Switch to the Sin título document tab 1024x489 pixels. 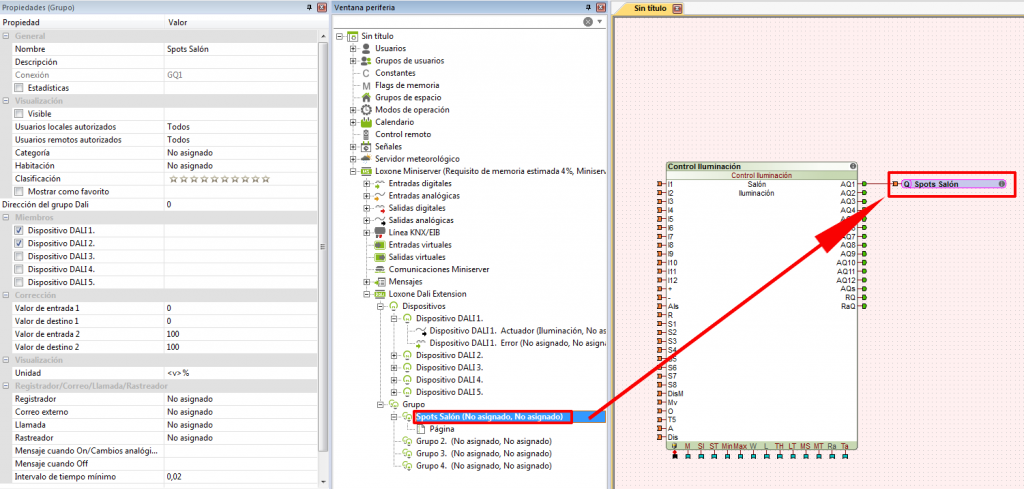650,8
